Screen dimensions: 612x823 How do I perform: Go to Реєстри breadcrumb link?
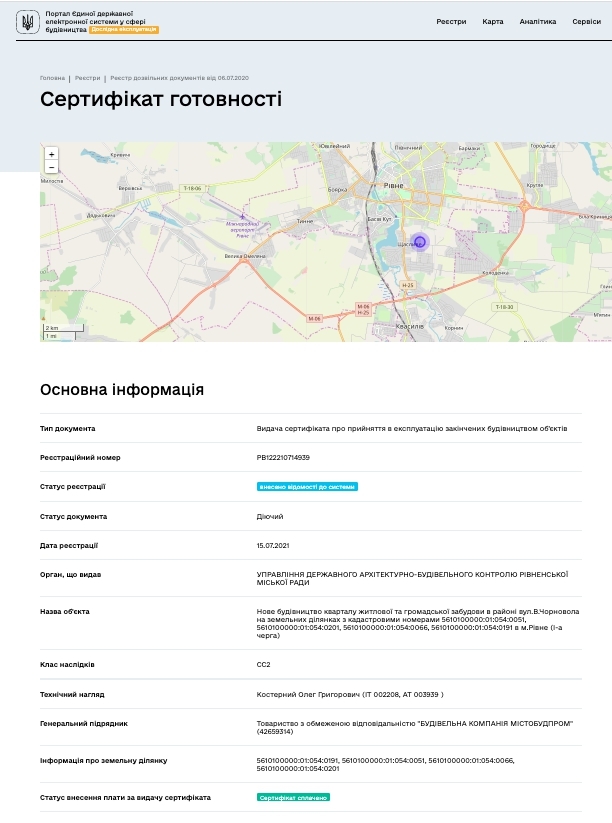tap(87, 78)
